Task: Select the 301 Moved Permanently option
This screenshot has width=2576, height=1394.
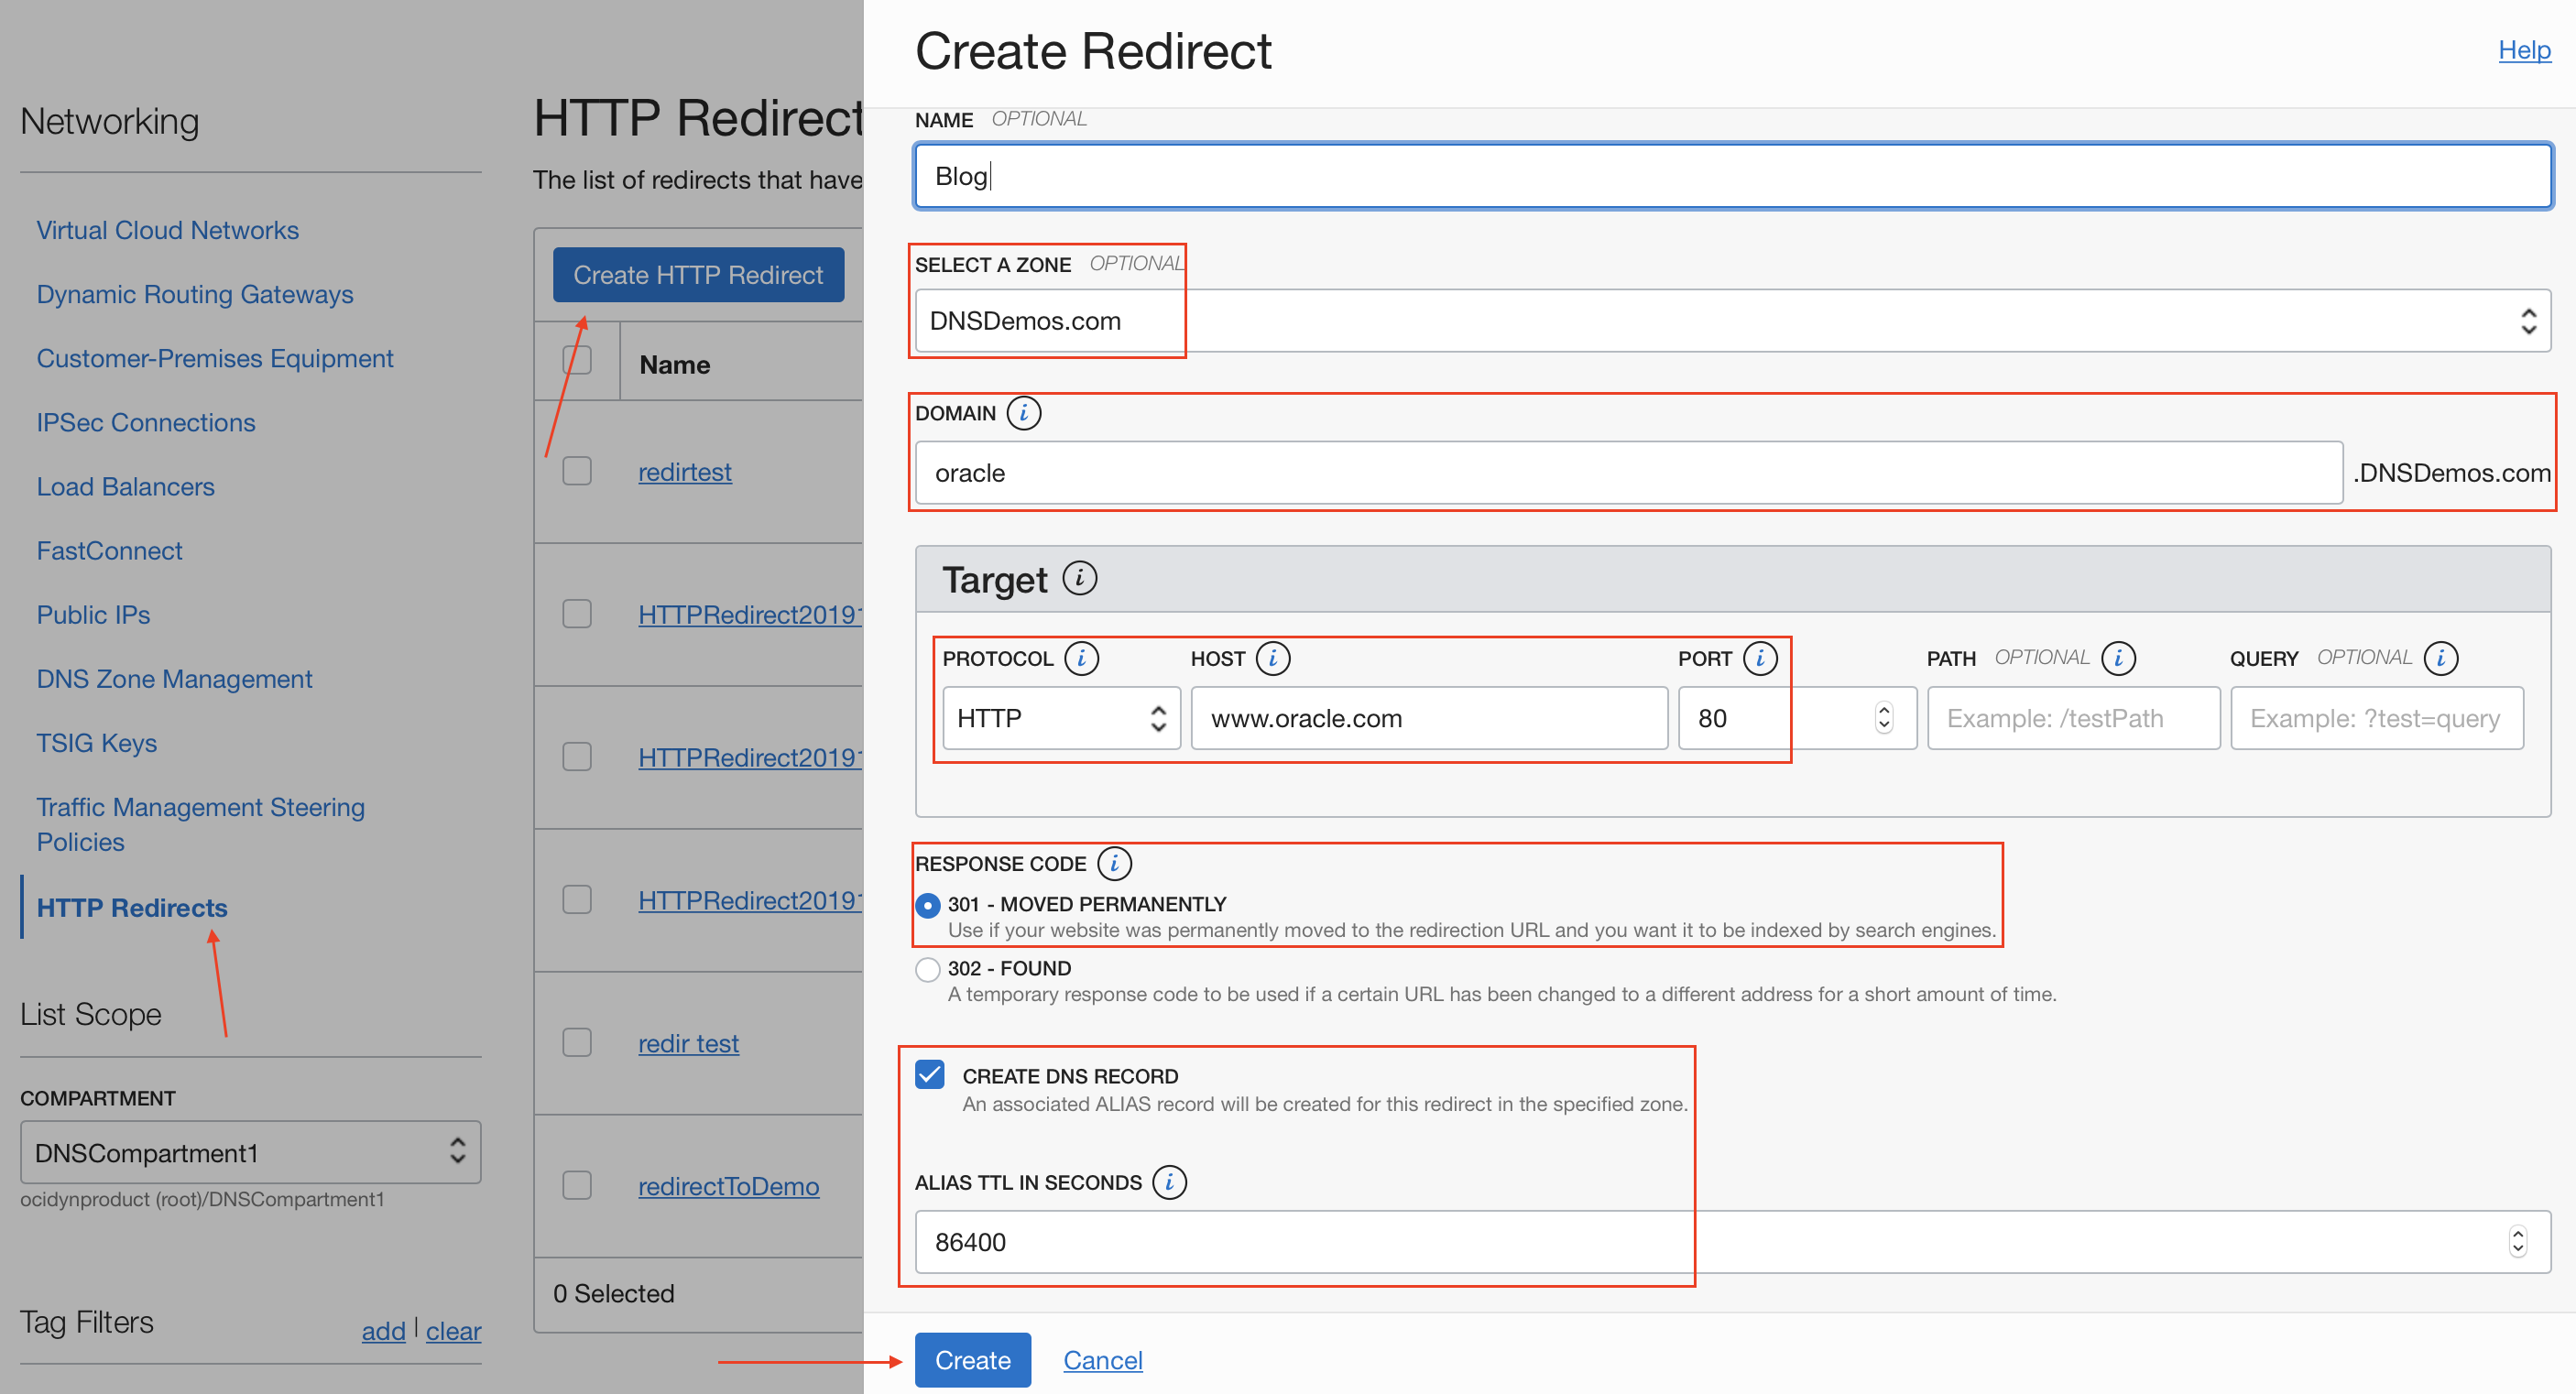Action: tap(928, 904)
